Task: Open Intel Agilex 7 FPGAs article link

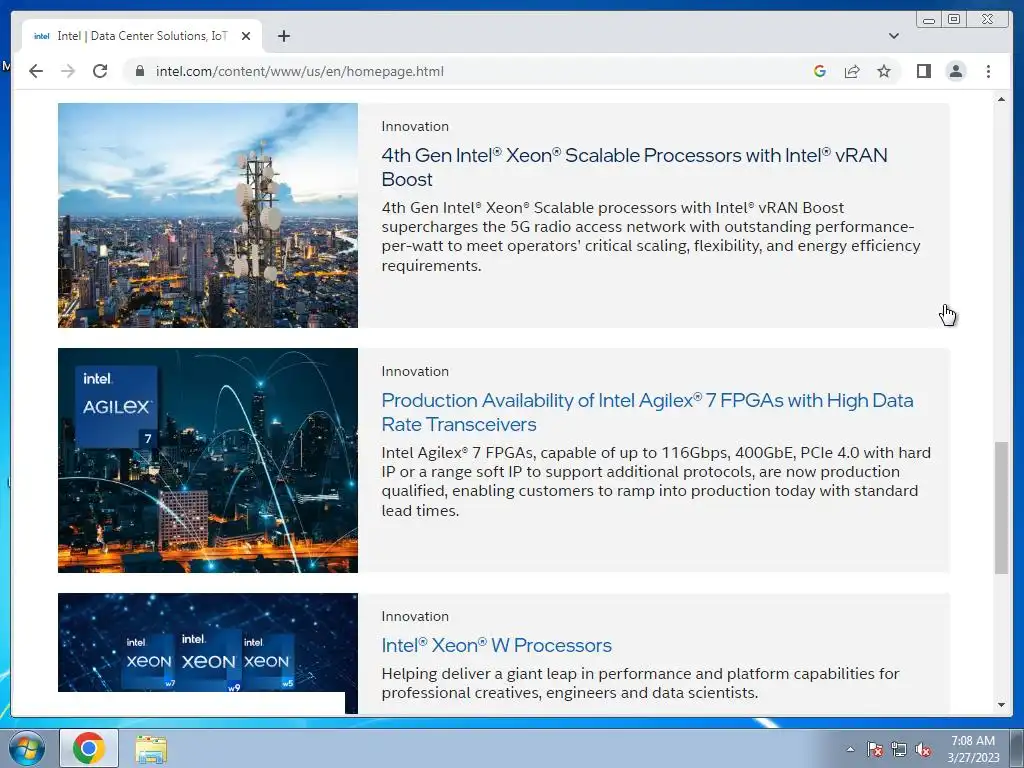Action: tap(647, 412)
